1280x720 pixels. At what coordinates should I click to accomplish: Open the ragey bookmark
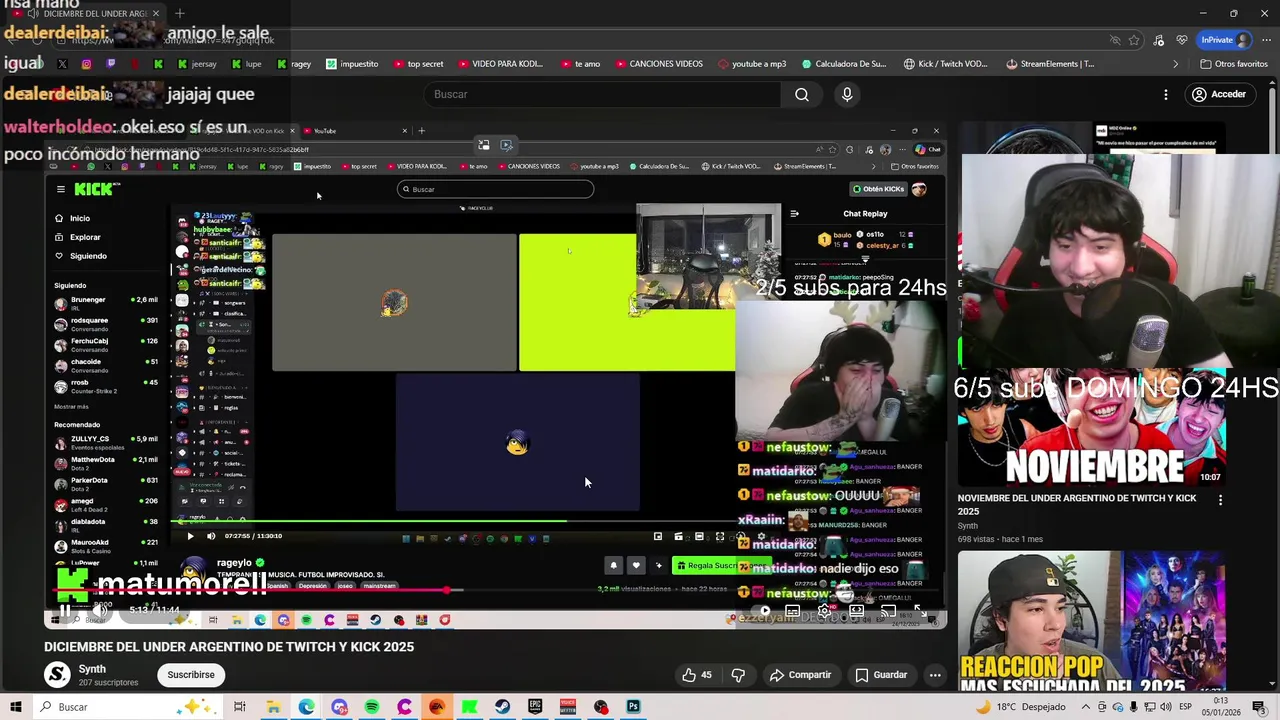point(294,64)
